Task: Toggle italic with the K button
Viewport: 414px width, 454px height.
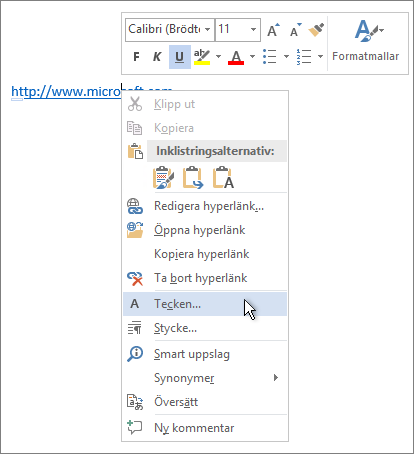Action: [x=157, y=57]
